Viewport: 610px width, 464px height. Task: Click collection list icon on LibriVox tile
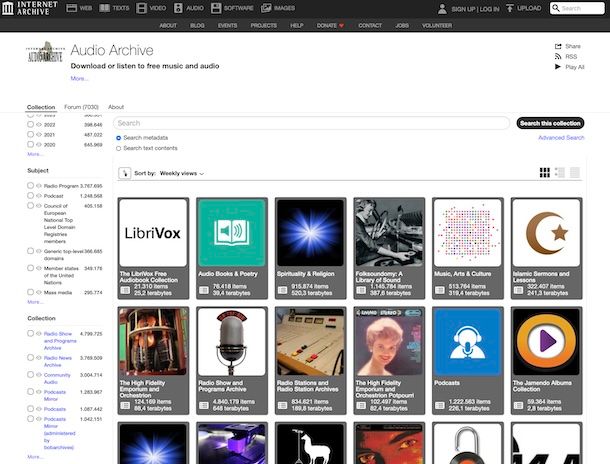125,290
